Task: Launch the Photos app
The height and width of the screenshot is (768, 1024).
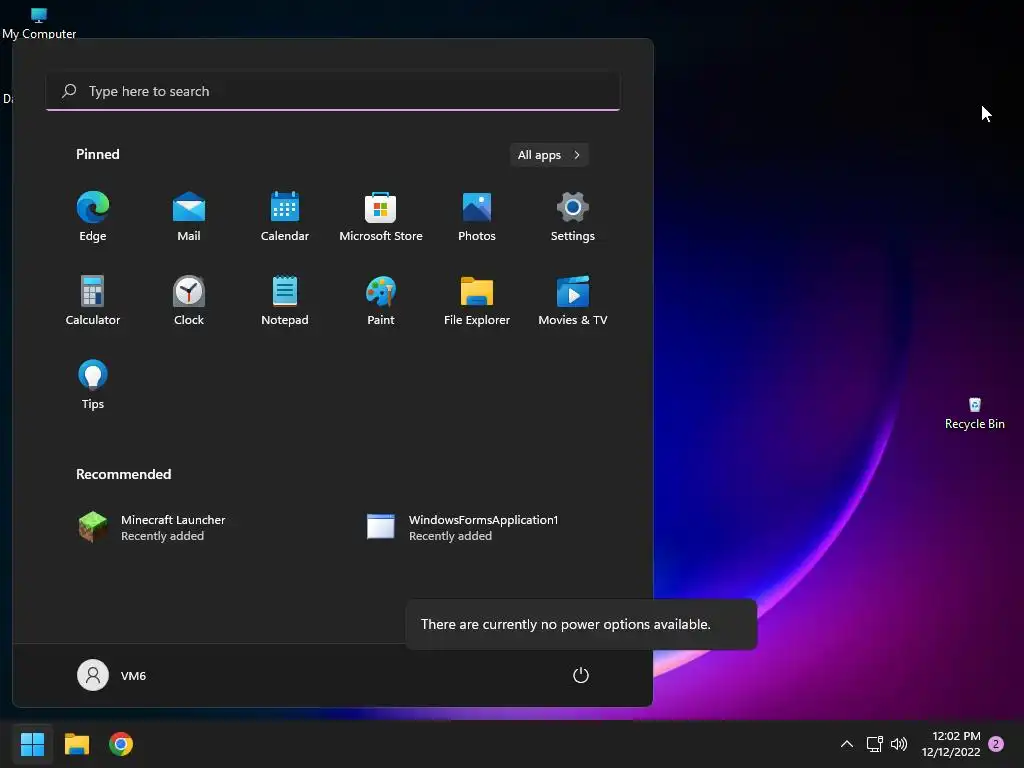Action: point(477,216)
